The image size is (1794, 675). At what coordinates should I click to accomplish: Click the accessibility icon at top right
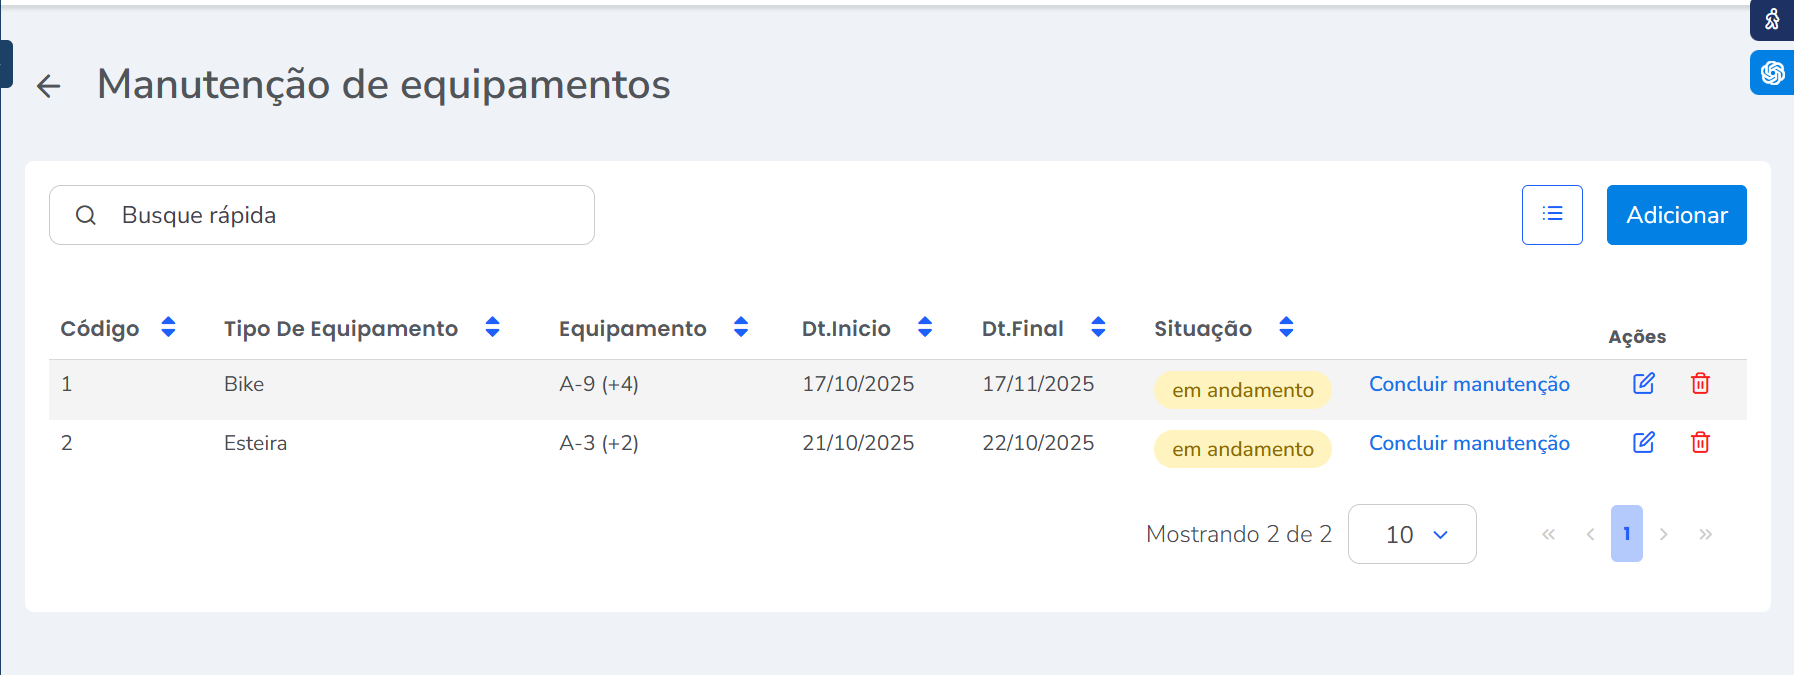(1772, 19)
